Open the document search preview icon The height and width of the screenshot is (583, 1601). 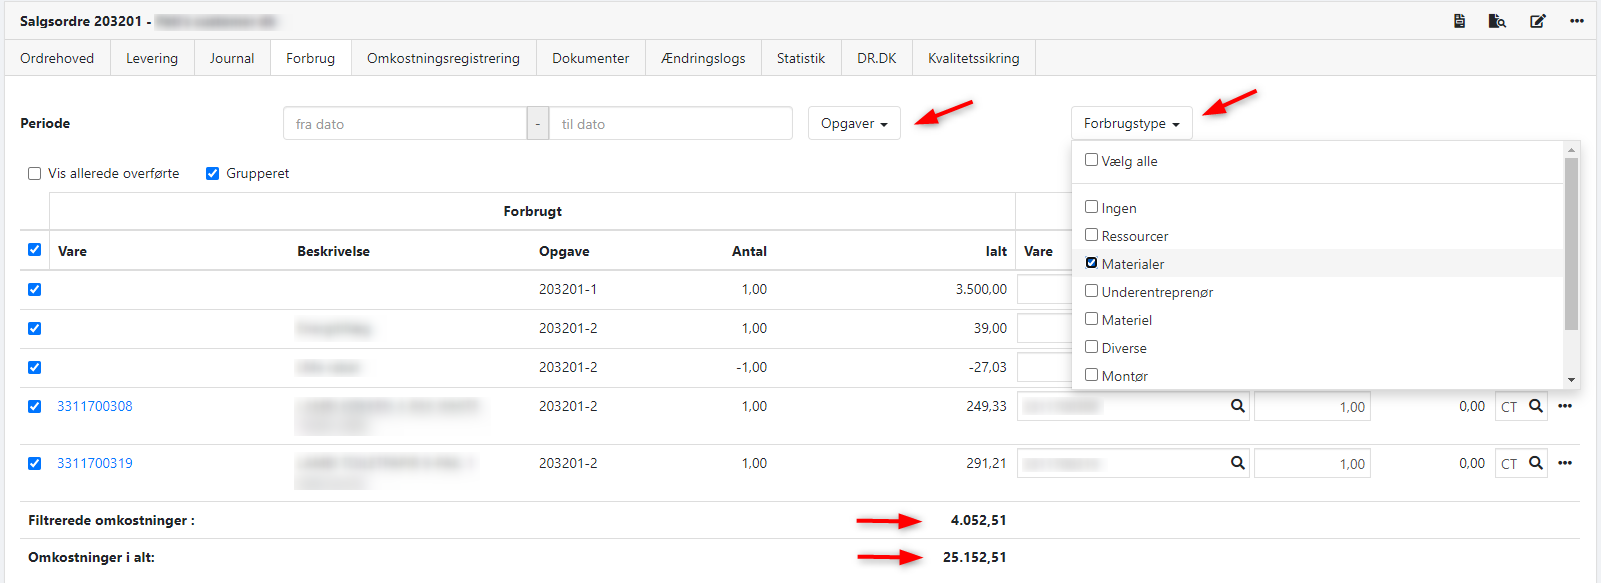point(1497,21)
